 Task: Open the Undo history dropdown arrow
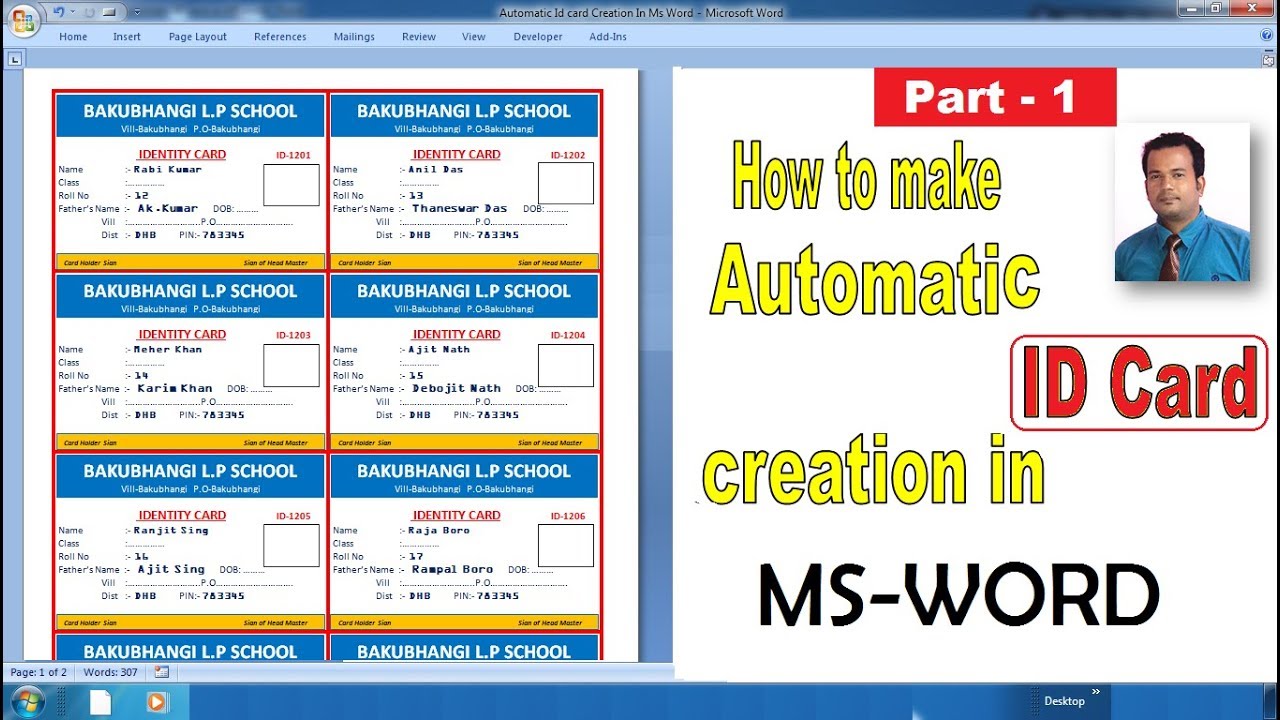(x=72, y=12)
